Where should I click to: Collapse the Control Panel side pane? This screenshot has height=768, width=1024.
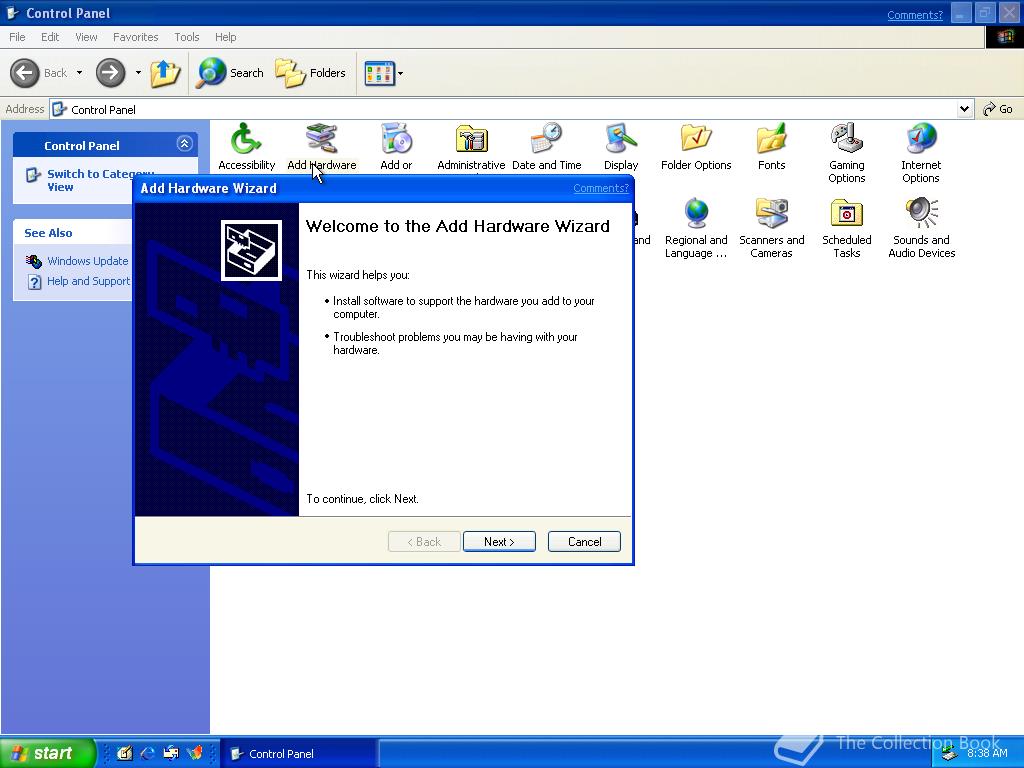coord(184,144)
